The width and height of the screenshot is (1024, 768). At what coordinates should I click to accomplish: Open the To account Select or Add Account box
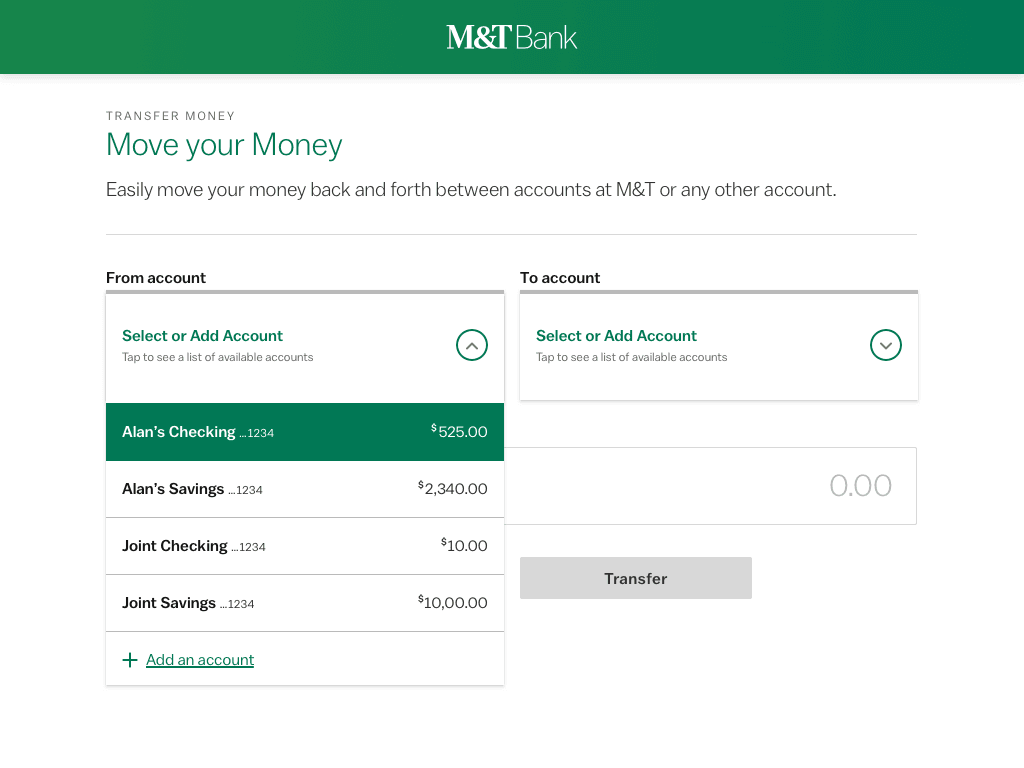pyautogui.click(x=719, y=345)
